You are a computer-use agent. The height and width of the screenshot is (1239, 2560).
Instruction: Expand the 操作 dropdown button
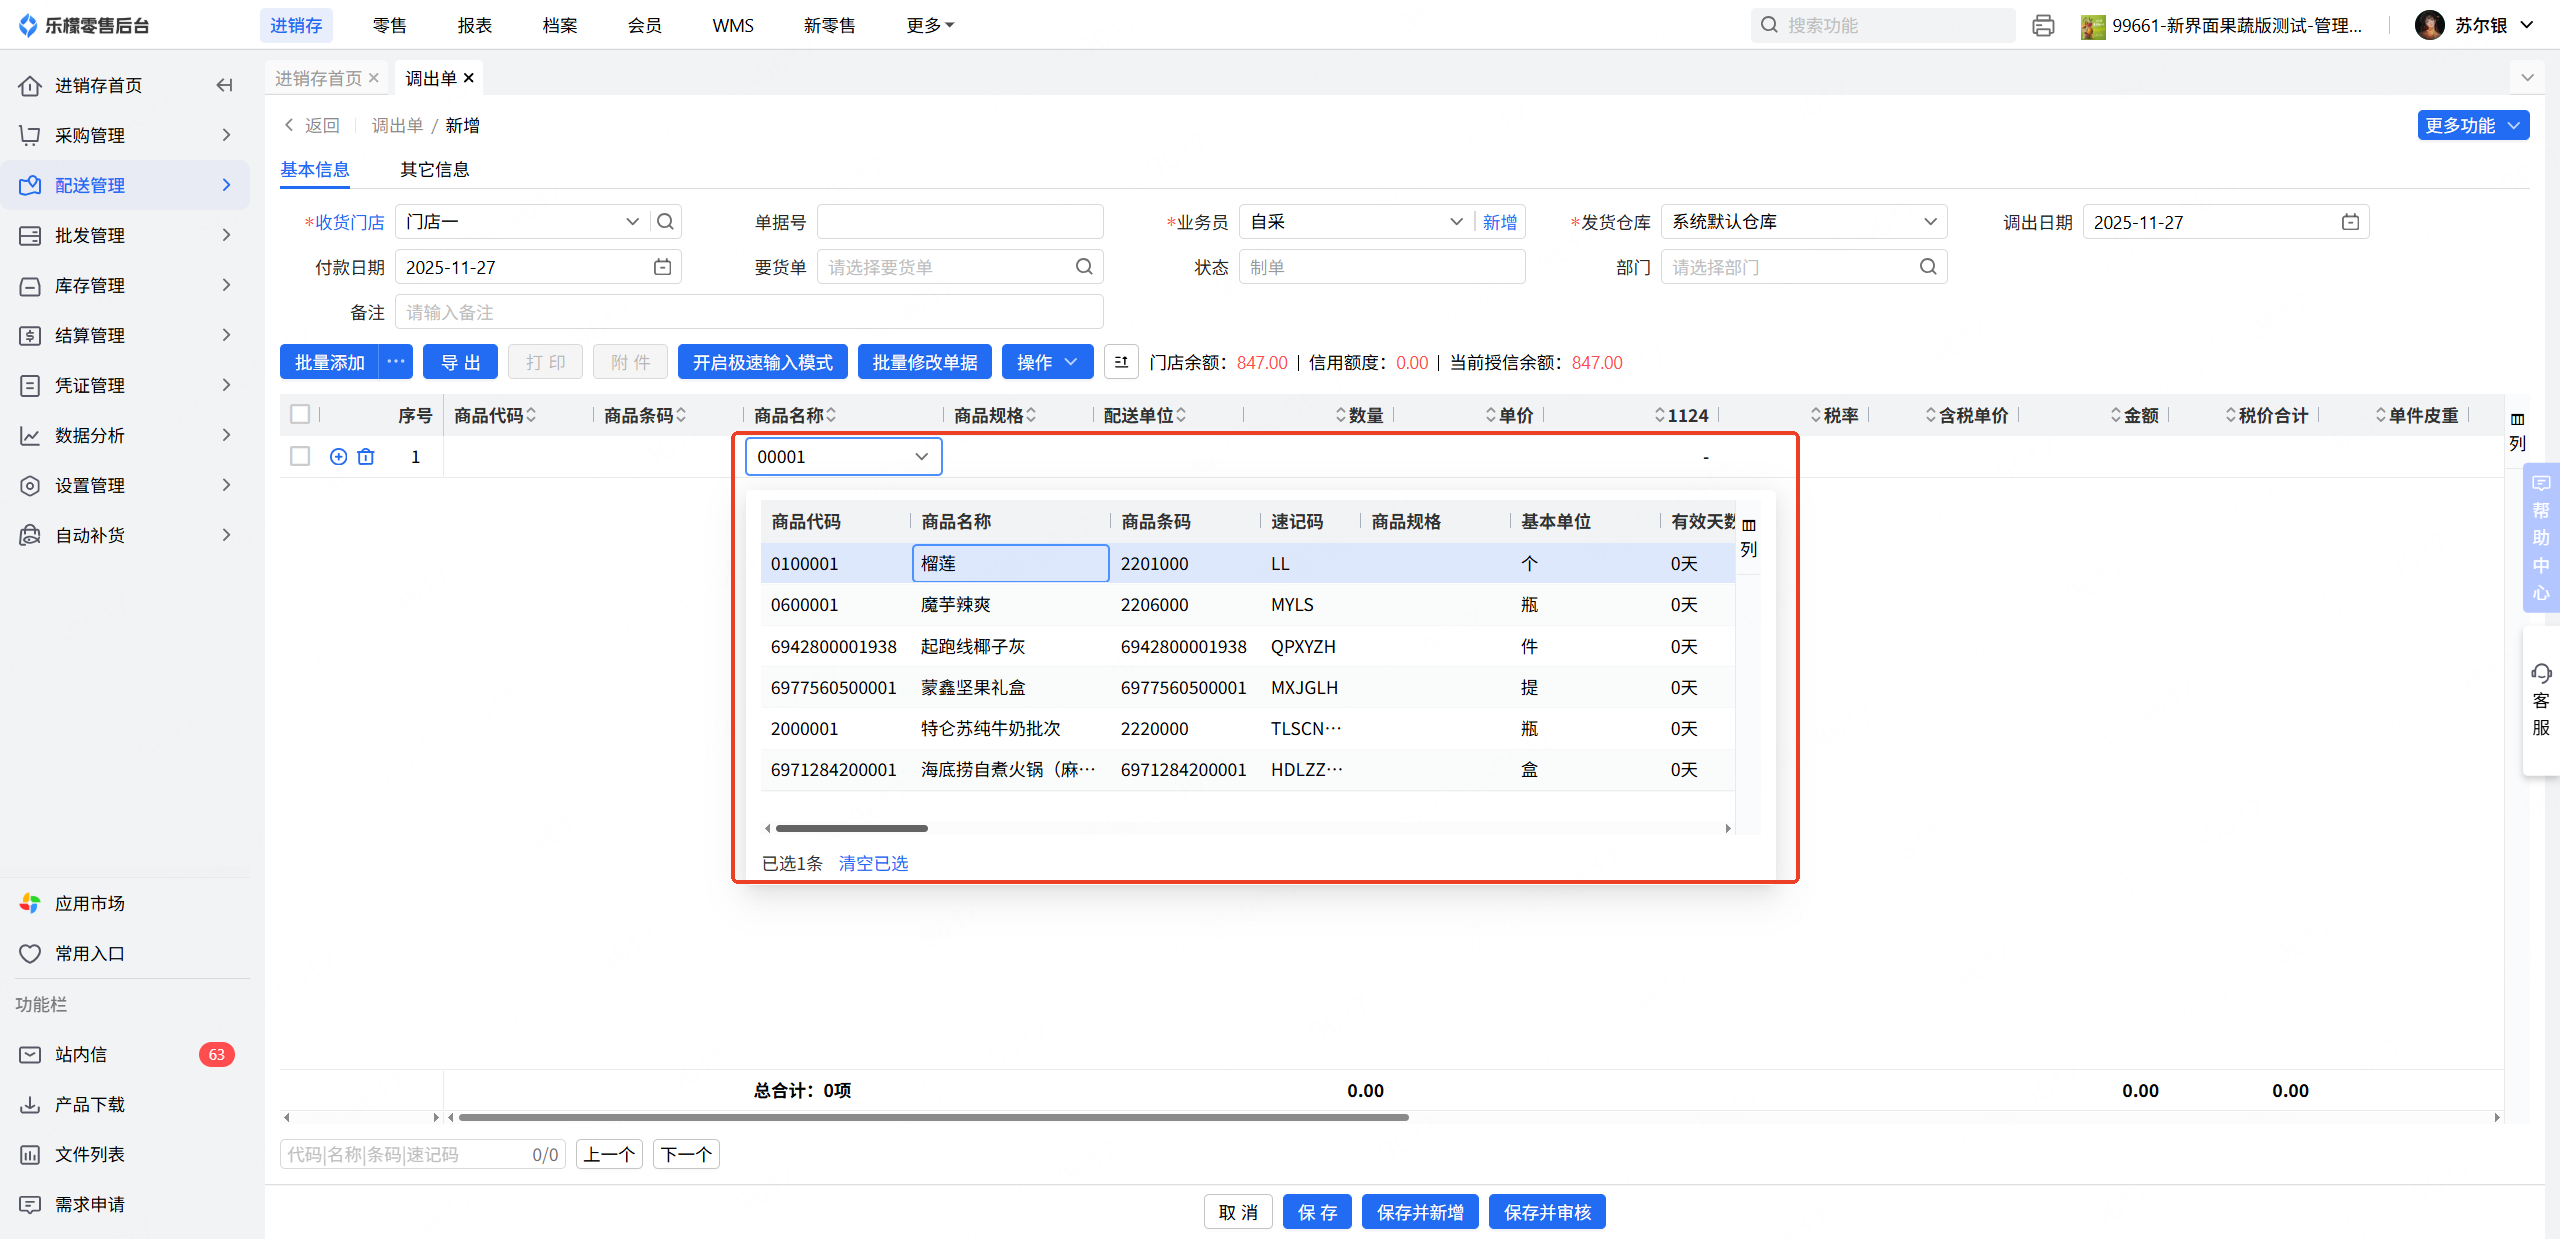1046,362
